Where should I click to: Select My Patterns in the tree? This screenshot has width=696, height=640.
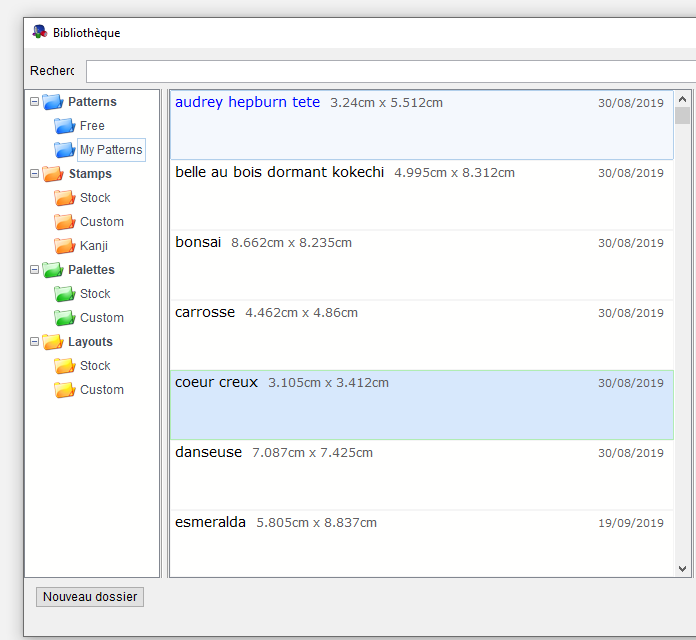111,150
